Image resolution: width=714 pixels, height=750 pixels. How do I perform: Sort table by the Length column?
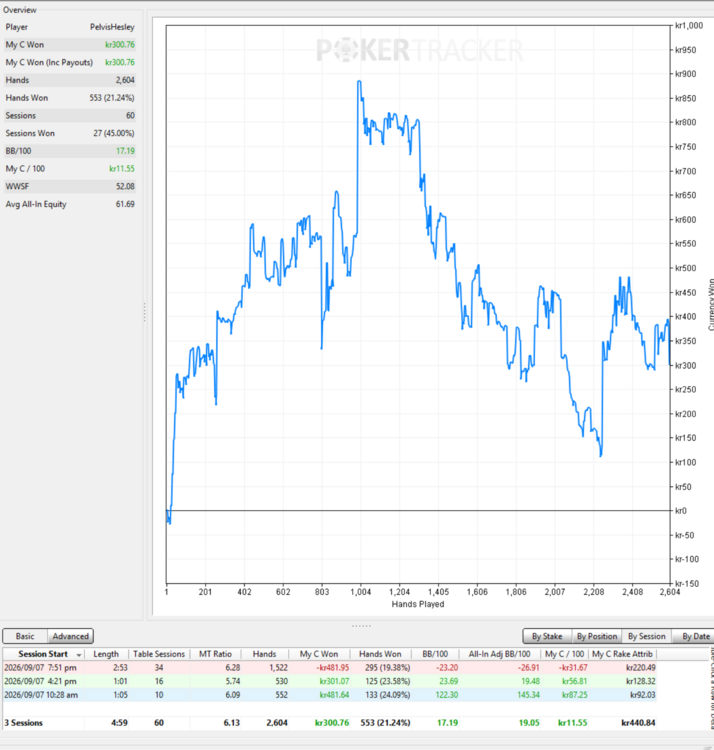pos(106,654)
